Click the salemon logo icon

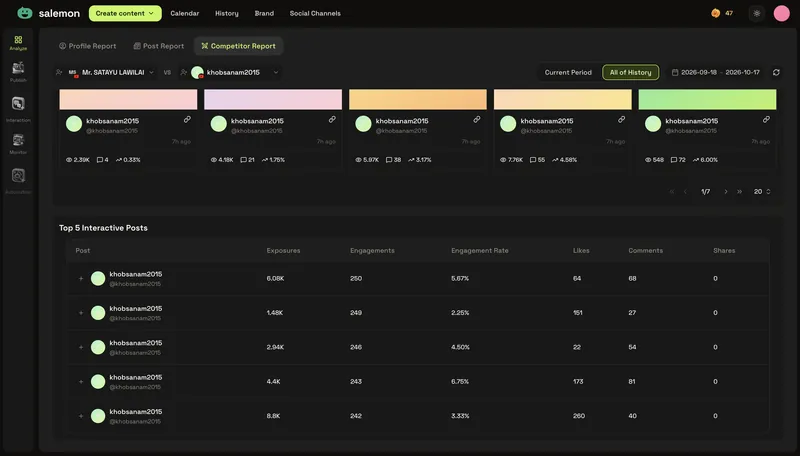click(24, 13)
